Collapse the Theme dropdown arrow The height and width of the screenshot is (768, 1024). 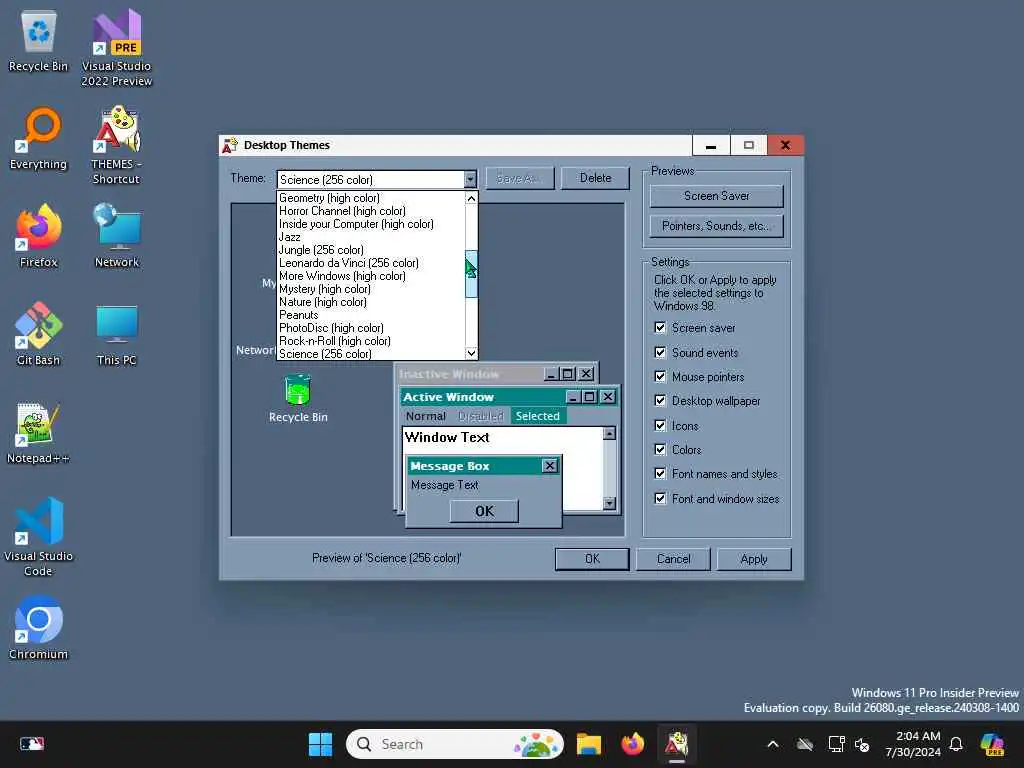point(470,179)
